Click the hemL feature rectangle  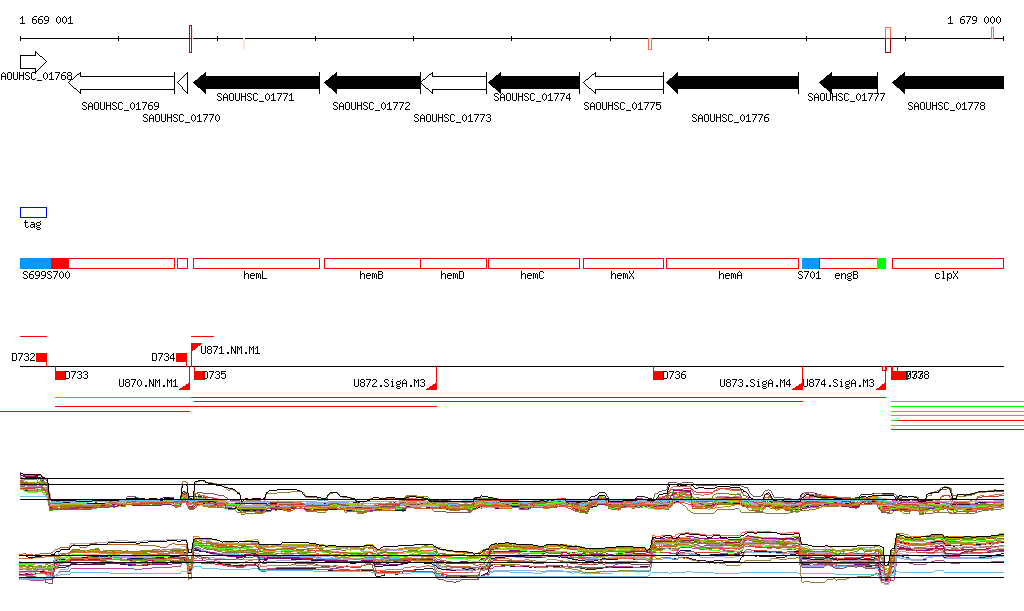coord(257,264)
